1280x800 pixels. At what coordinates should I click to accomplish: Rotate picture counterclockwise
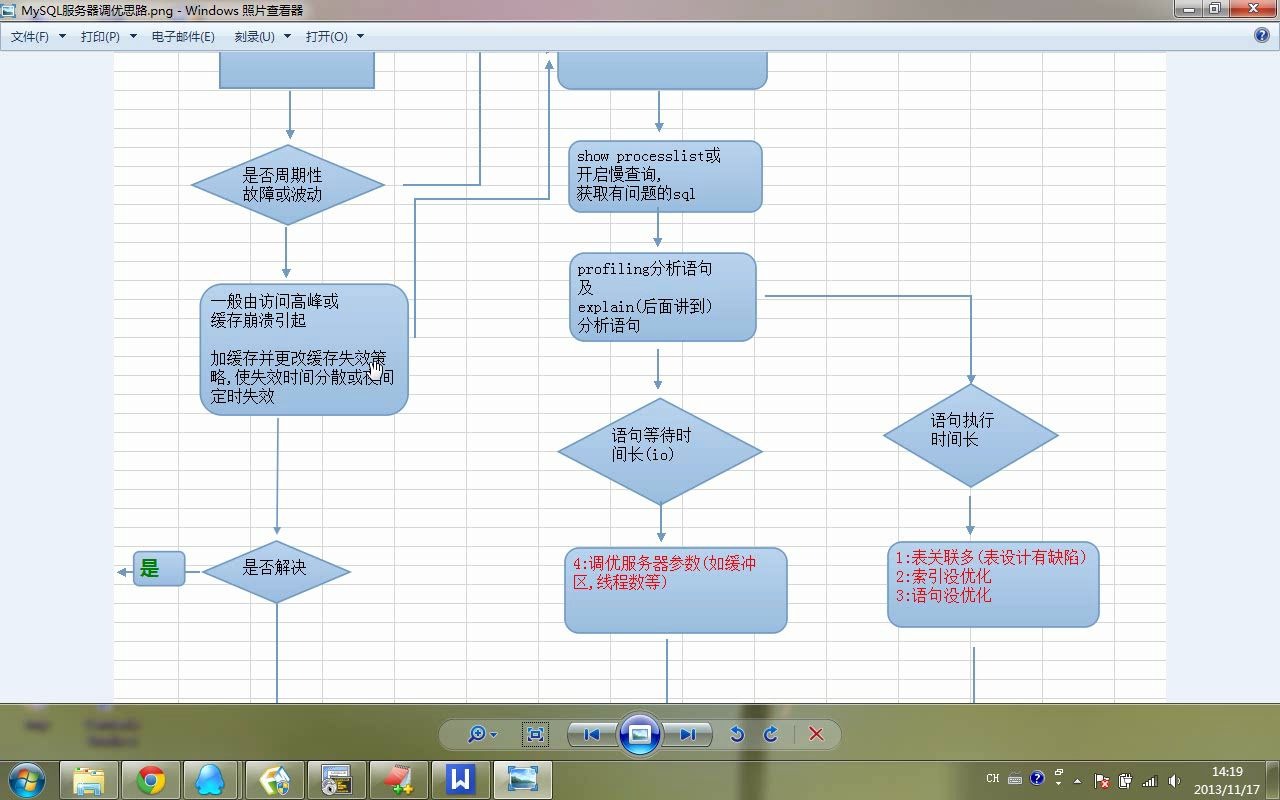coord(737,734)
